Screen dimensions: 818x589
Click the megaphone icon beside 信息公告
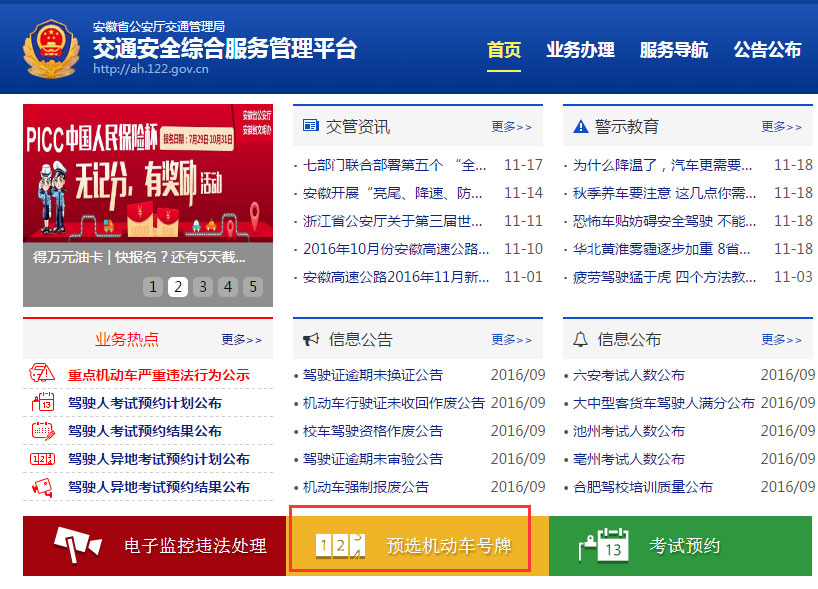coord(310,339)
